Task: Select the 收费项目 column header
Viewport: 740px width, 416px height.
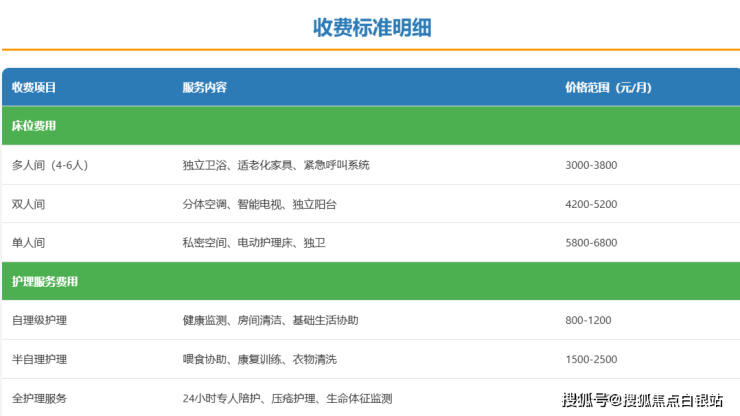Action: [34, 87]
